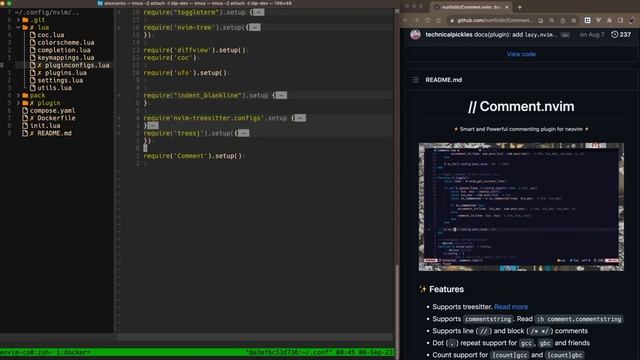
Task: Open colorscheme.lua in the file tree
Action: (x=66, y=42)
